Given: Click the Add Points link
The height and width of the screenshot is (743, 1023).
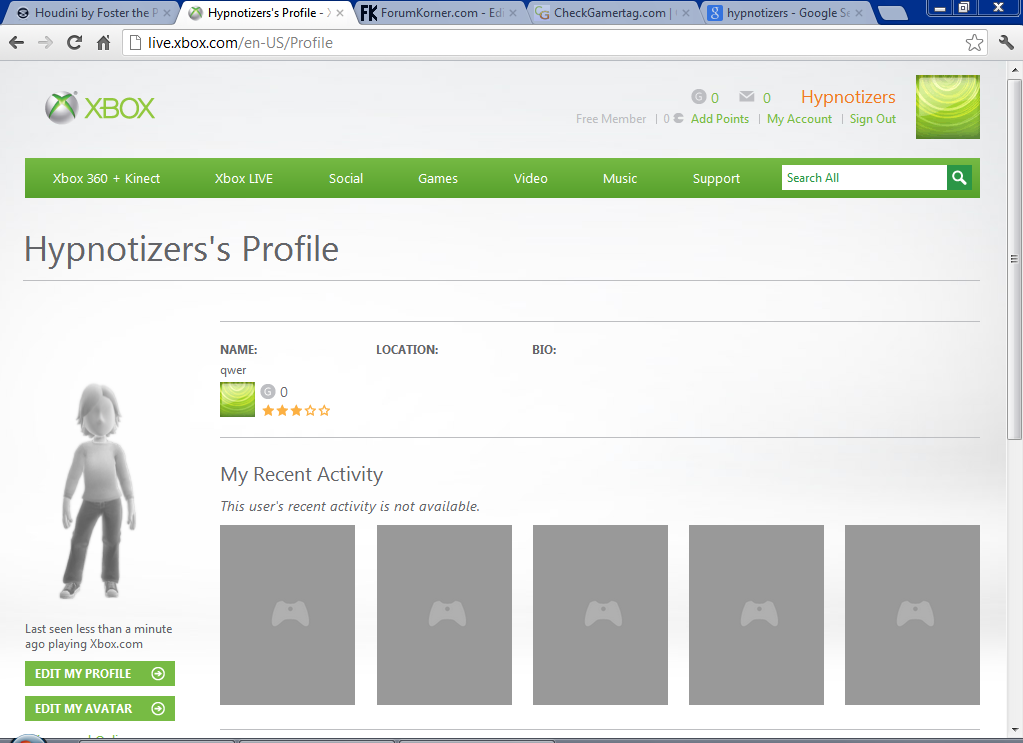Looking at the screenshot, I should coord(720,119).
